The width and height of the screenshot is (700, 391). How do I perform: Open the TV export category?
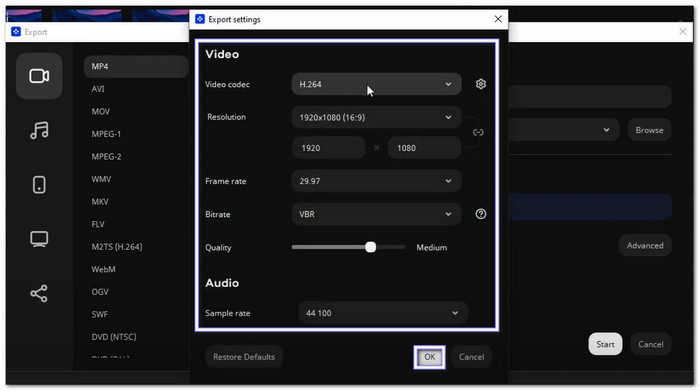click(x=39, y=239)
